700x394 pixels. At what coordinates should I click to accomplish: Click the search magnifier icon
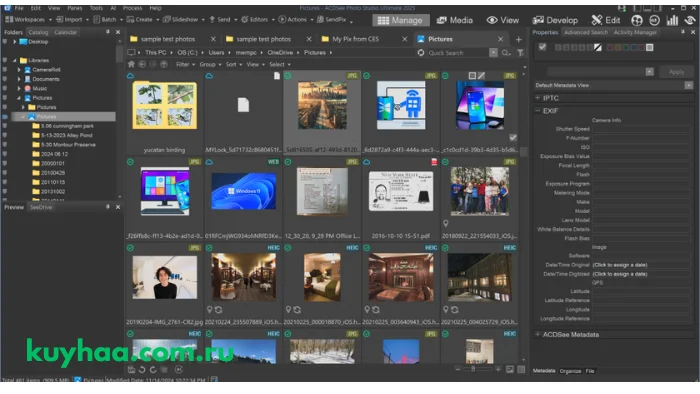click(x=505, y=53)
